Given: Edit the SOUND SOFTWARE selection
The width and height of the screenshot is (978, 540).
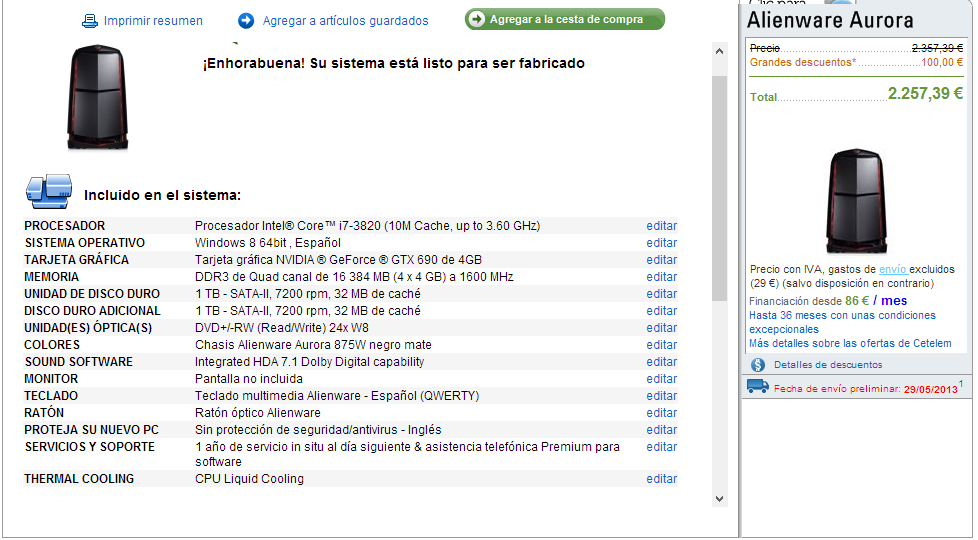Looking at the screenshot, I should click(x=662, y=362).
